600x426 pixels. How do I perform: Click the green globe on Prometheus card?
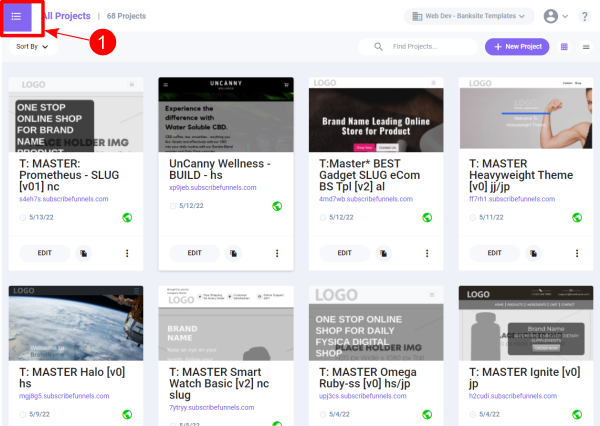pyautogui.click(x=127, y=217)
